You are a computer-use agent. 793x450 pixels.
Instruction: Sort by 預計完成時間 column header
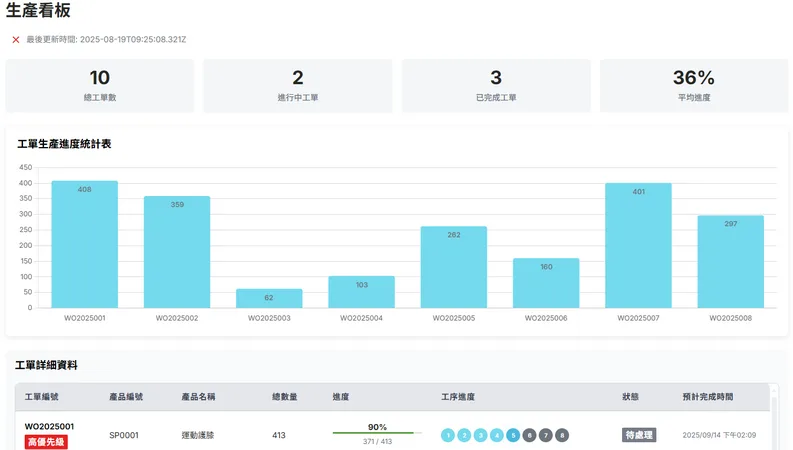click(707, 397)
